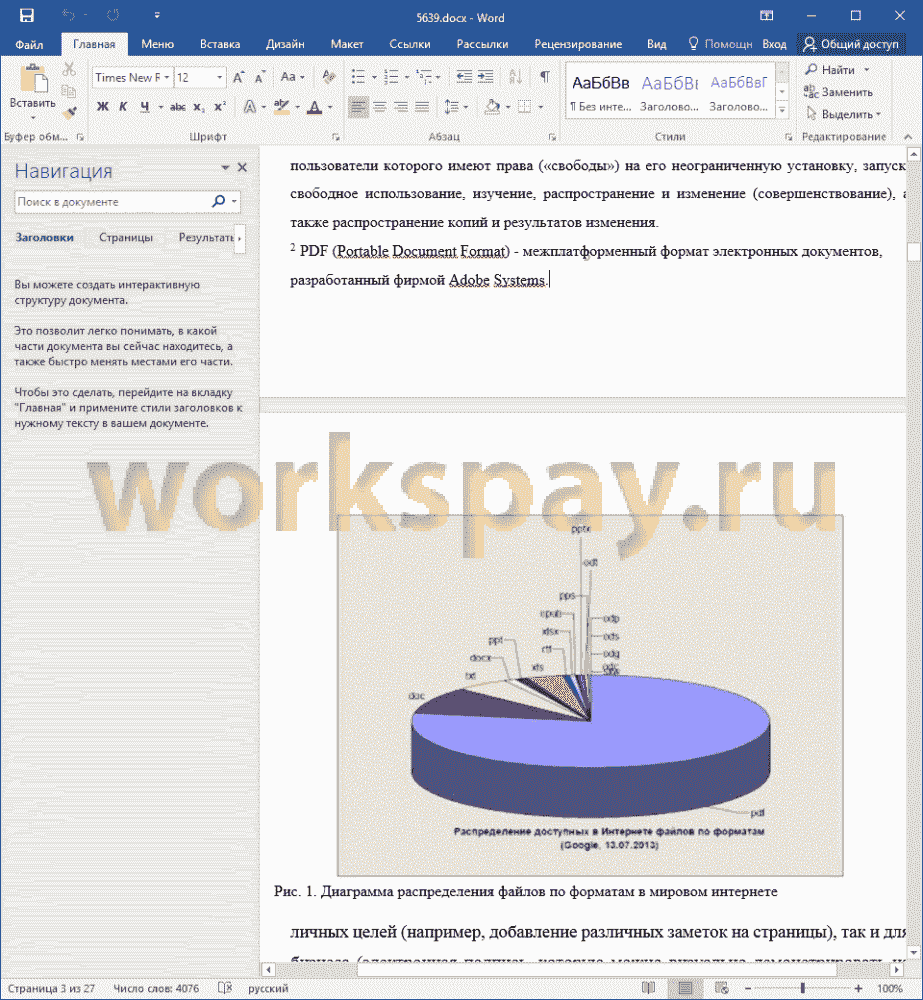Image resolution: width=923 pixels, height=1000 pixels.
Task: Close the Navigation pane
Action: click(242, 167)
